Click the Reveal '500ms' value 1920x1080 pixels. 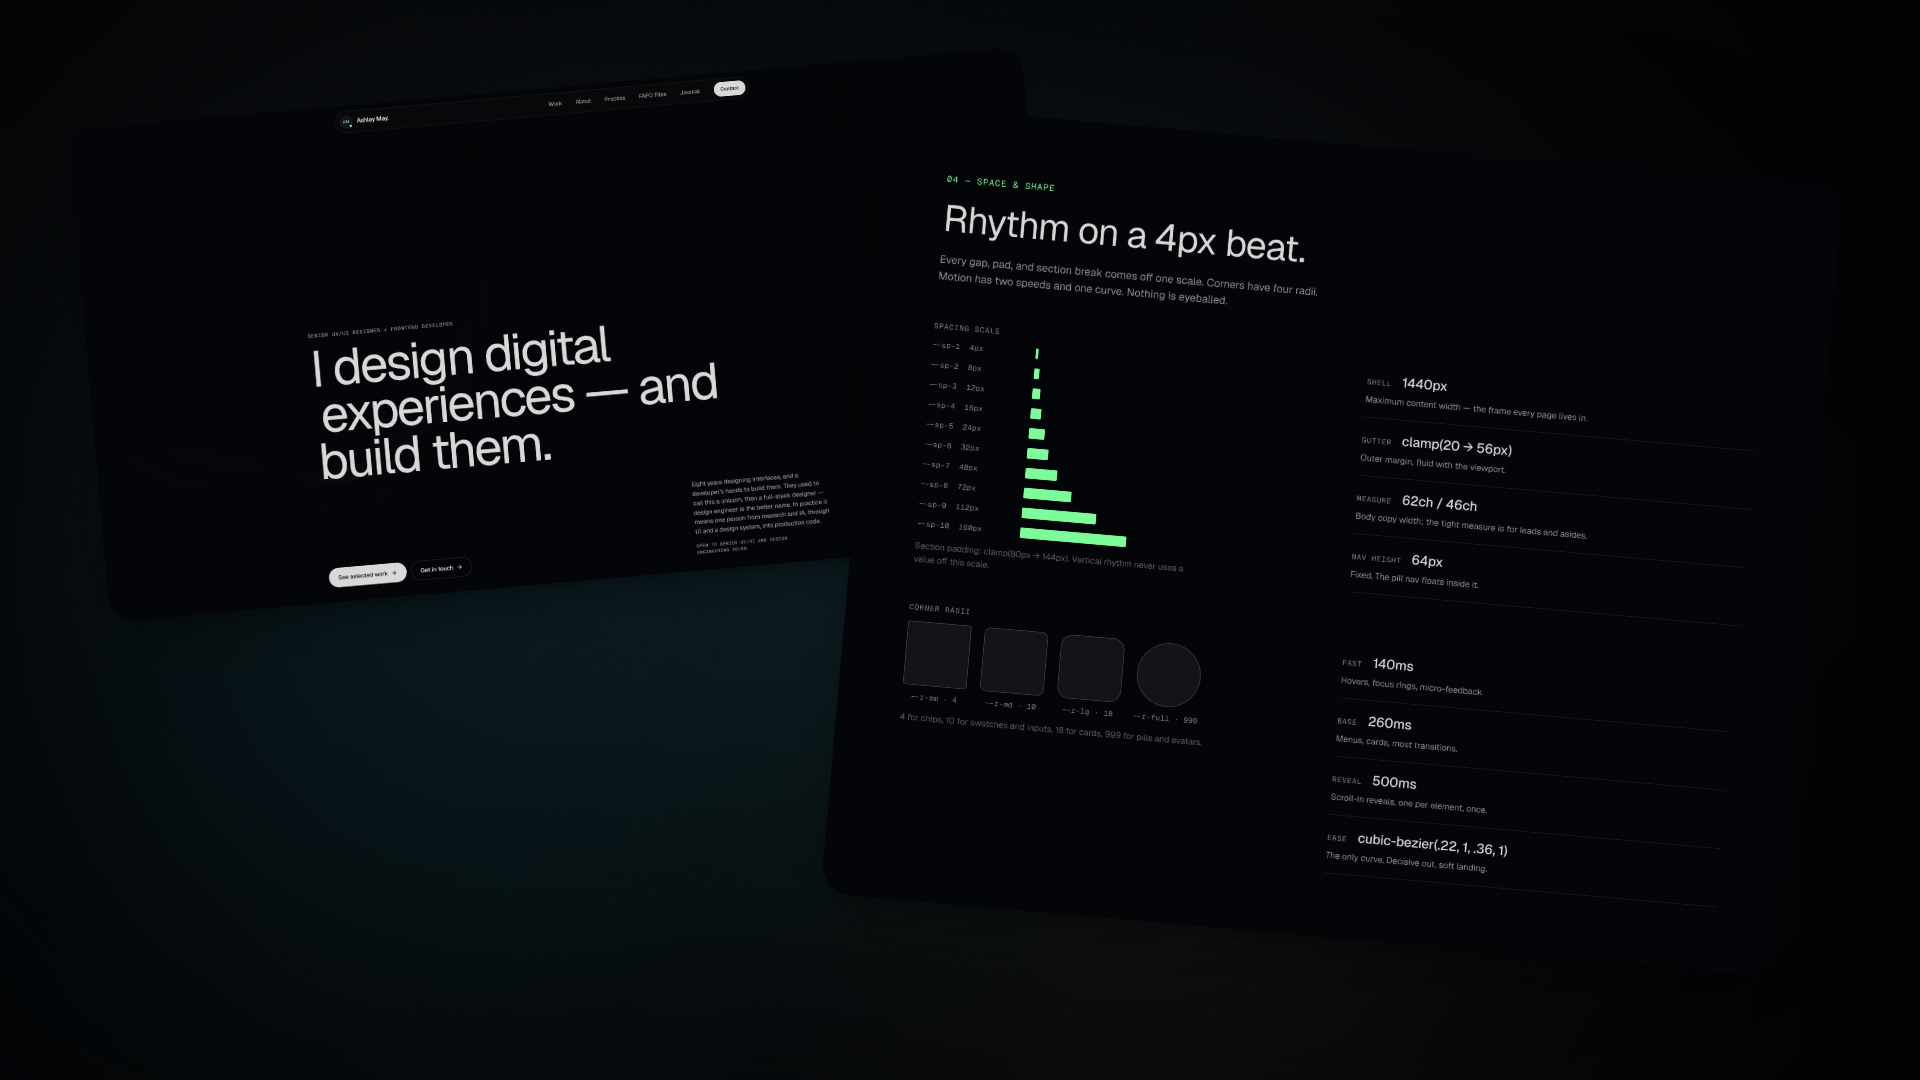coord(1394,782)
